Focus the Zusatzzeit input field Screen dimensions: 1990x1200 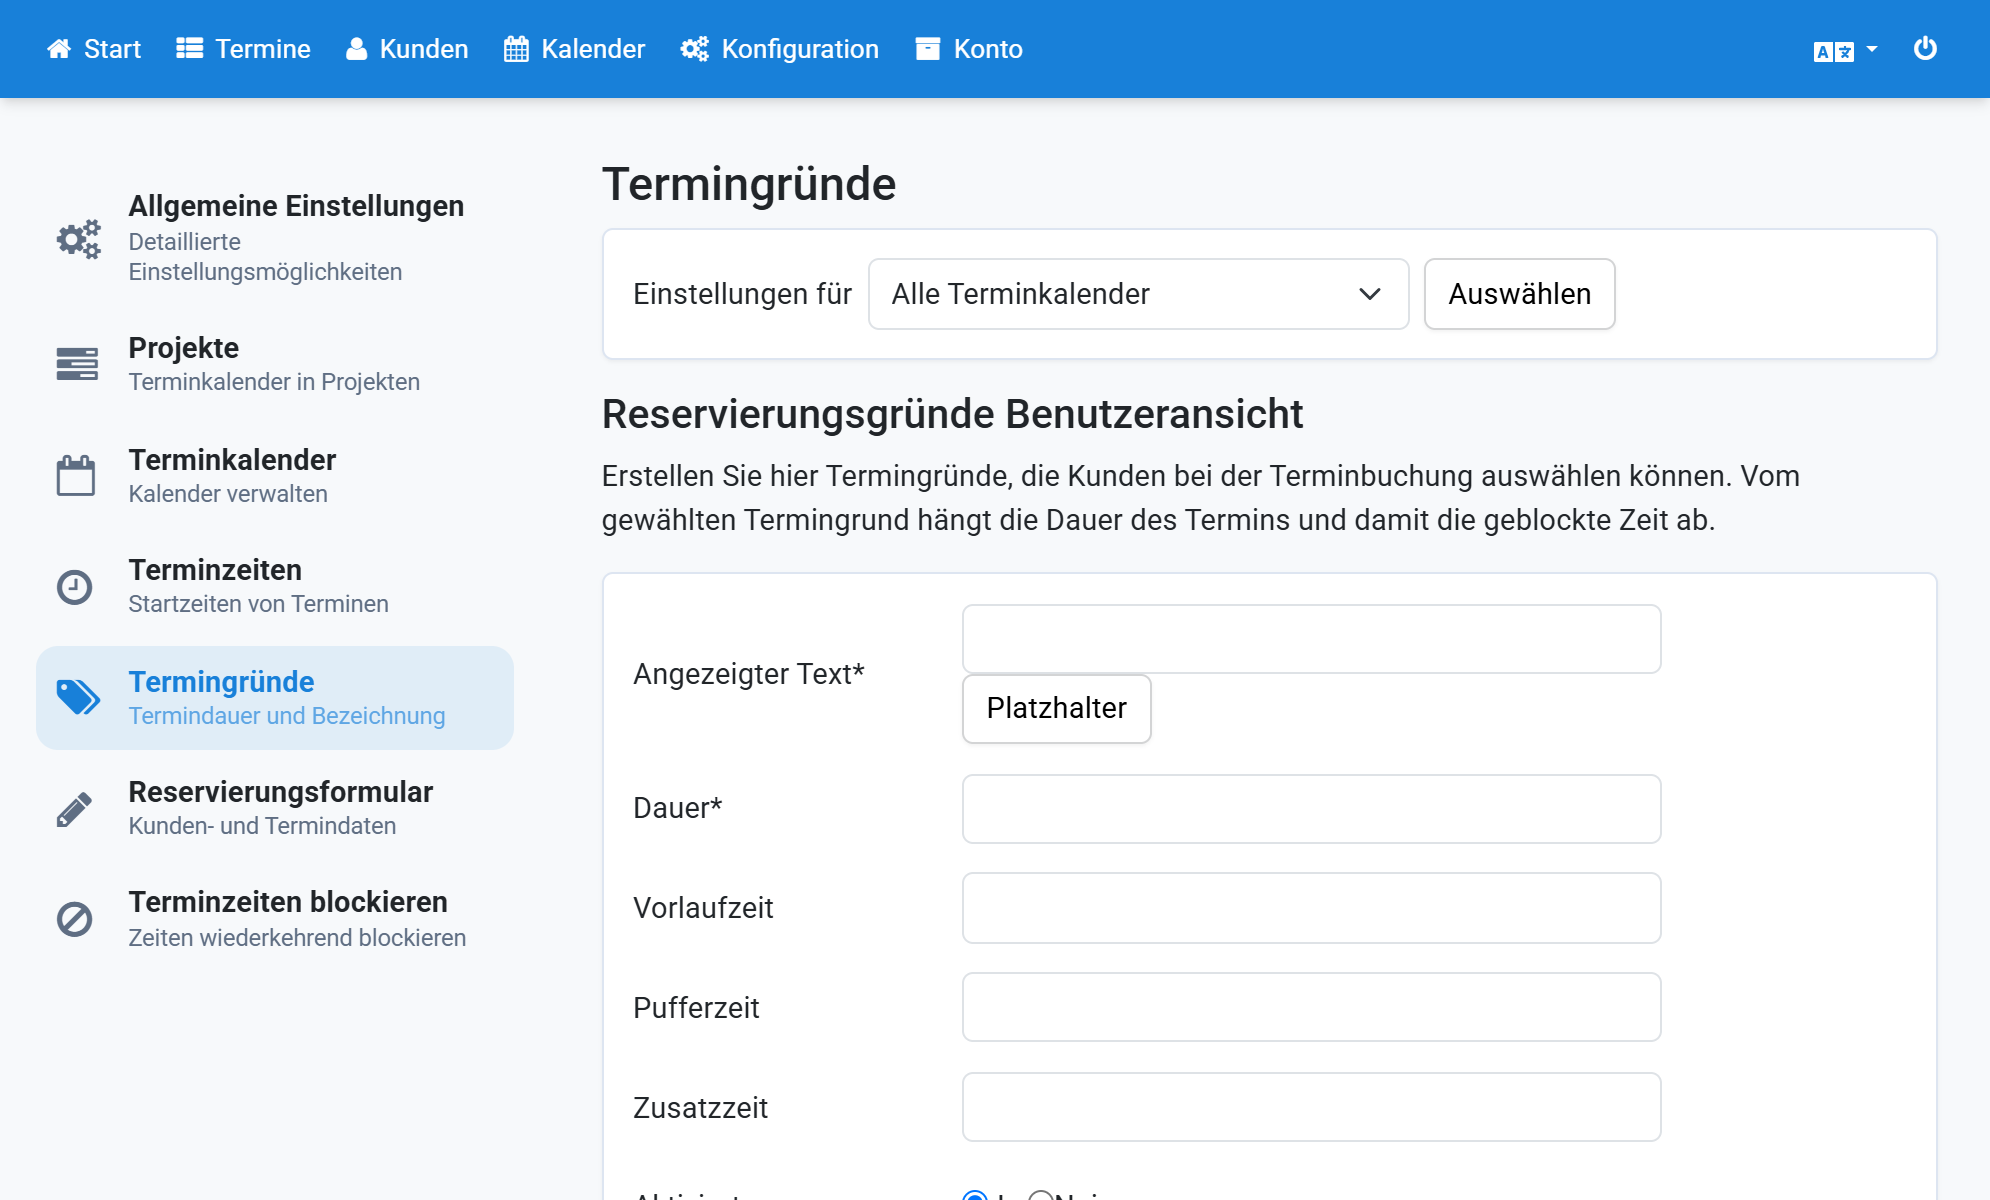[1311, 1107]
